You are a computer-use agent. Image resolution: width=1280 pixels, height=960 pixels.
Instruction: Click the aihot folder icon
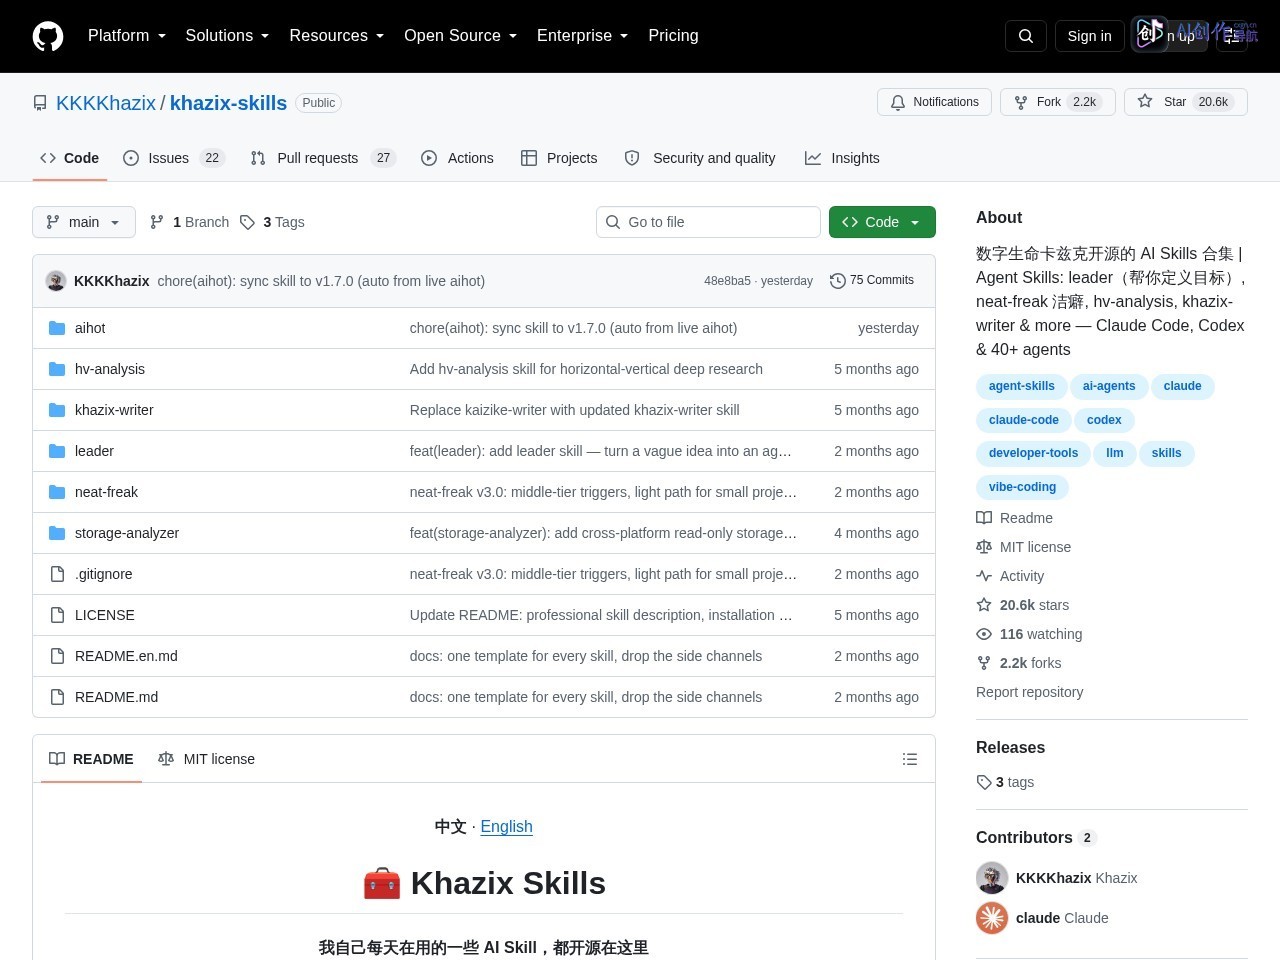click(x=57, y=328)
